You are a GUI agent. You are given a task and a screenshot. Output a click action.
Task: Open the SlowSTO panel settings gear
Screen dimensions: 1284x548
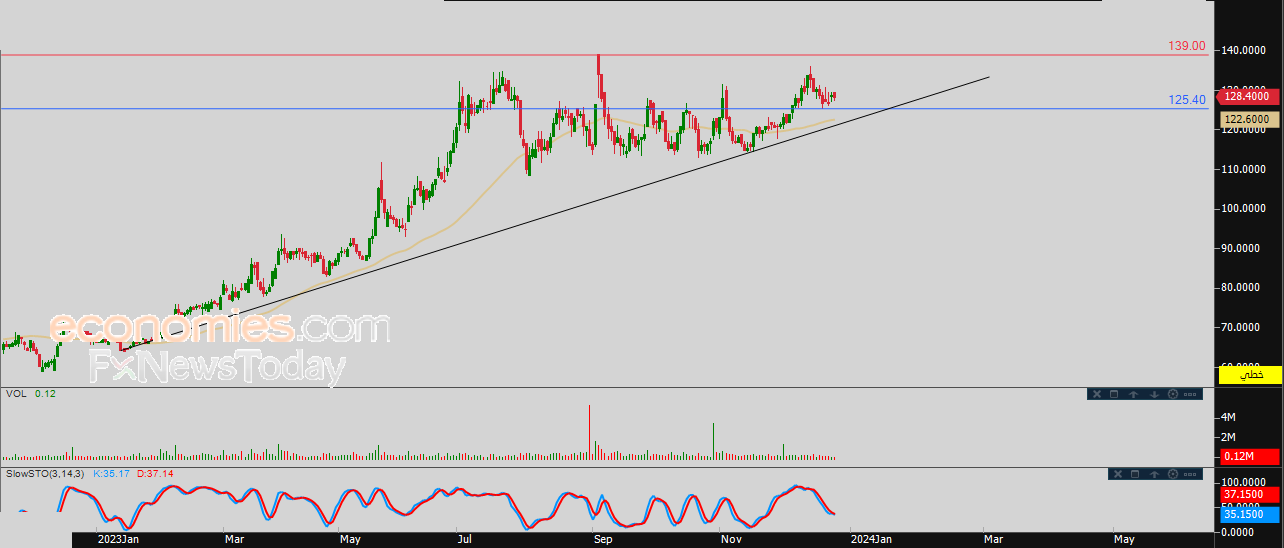tap(1172, 474)
